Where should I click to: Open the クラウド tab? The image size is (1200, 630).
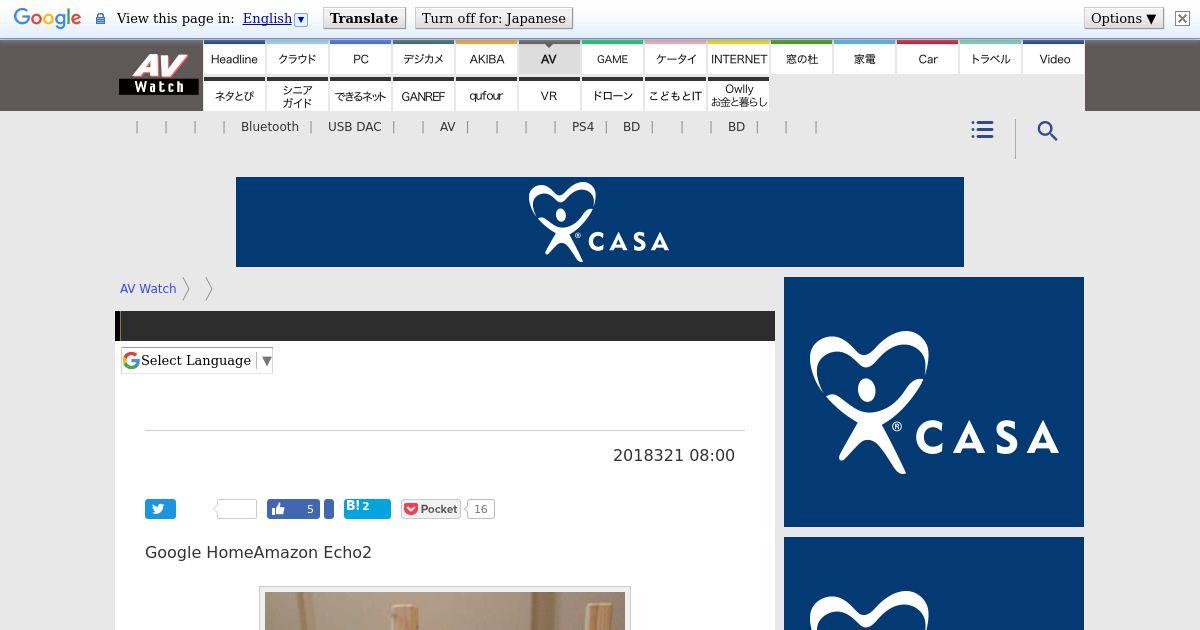coord(297,58)
